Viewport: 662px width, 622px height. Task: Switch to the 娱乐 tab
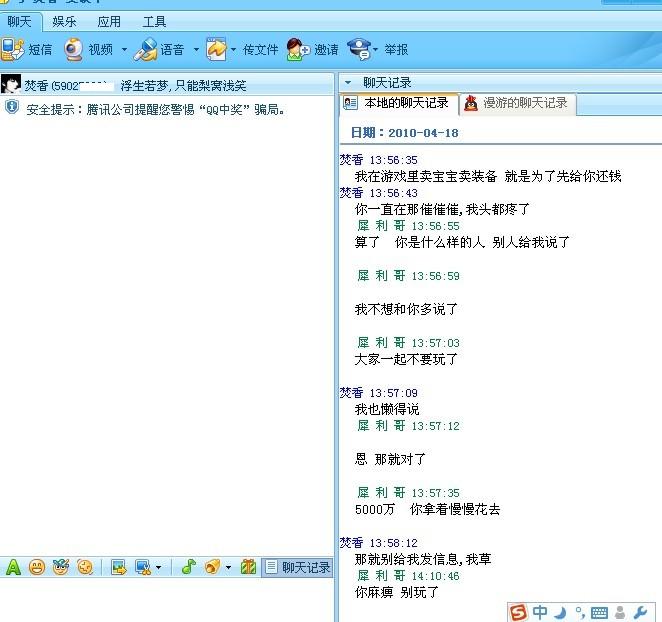pos(64,21)
